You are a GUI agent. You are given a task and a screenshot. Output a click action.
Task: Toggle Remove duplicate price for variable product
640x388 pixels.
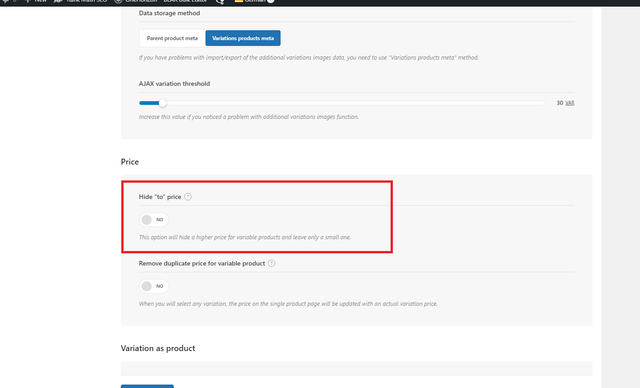point(153,286)
